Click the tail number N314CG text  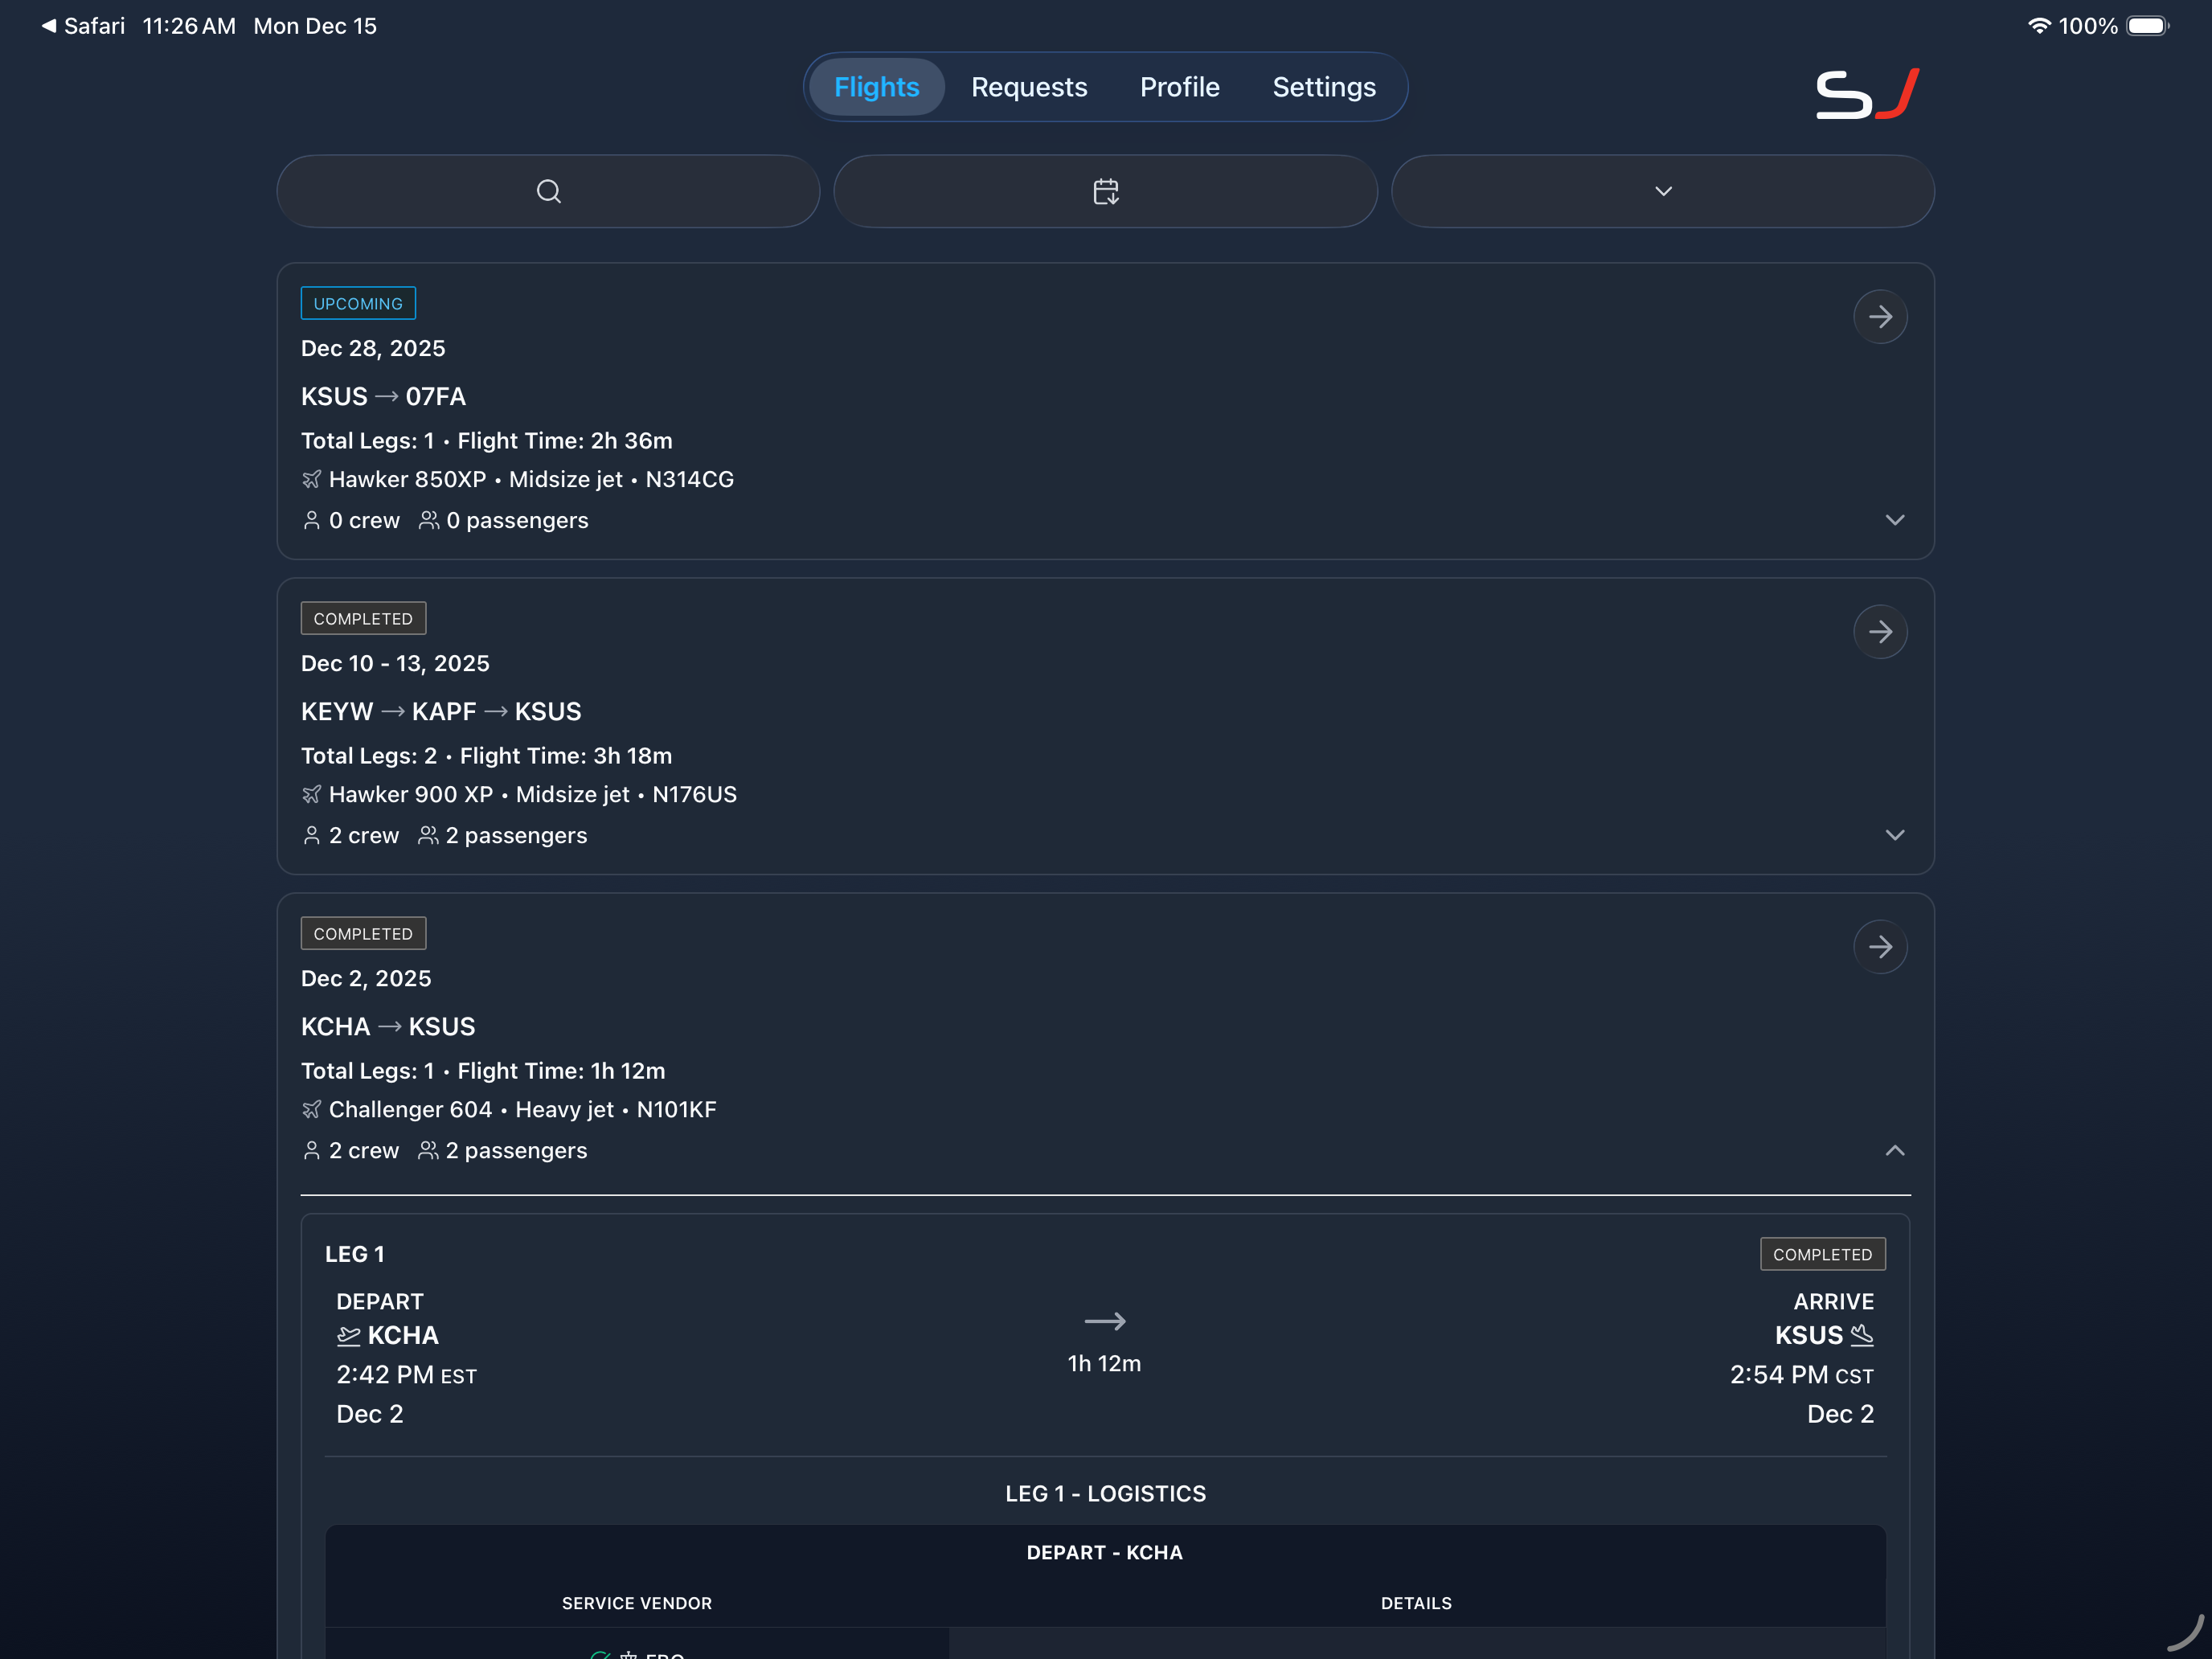pos(689,480)
